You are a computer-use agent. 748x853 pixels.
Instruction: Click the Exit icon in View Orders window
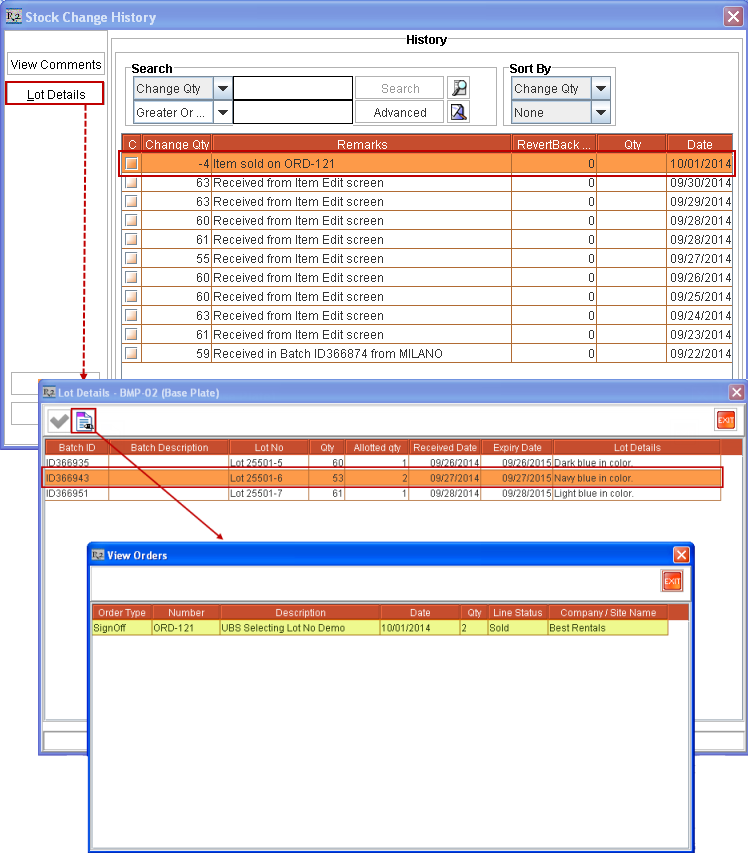tap(672, 581)
